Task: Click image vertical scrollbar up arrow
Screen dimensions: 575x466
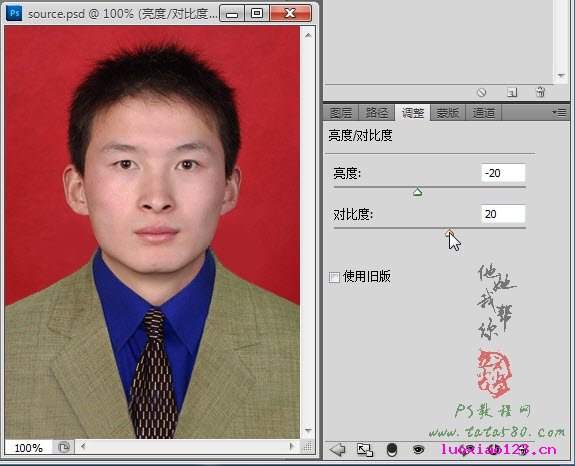Action: pos(308,36)
